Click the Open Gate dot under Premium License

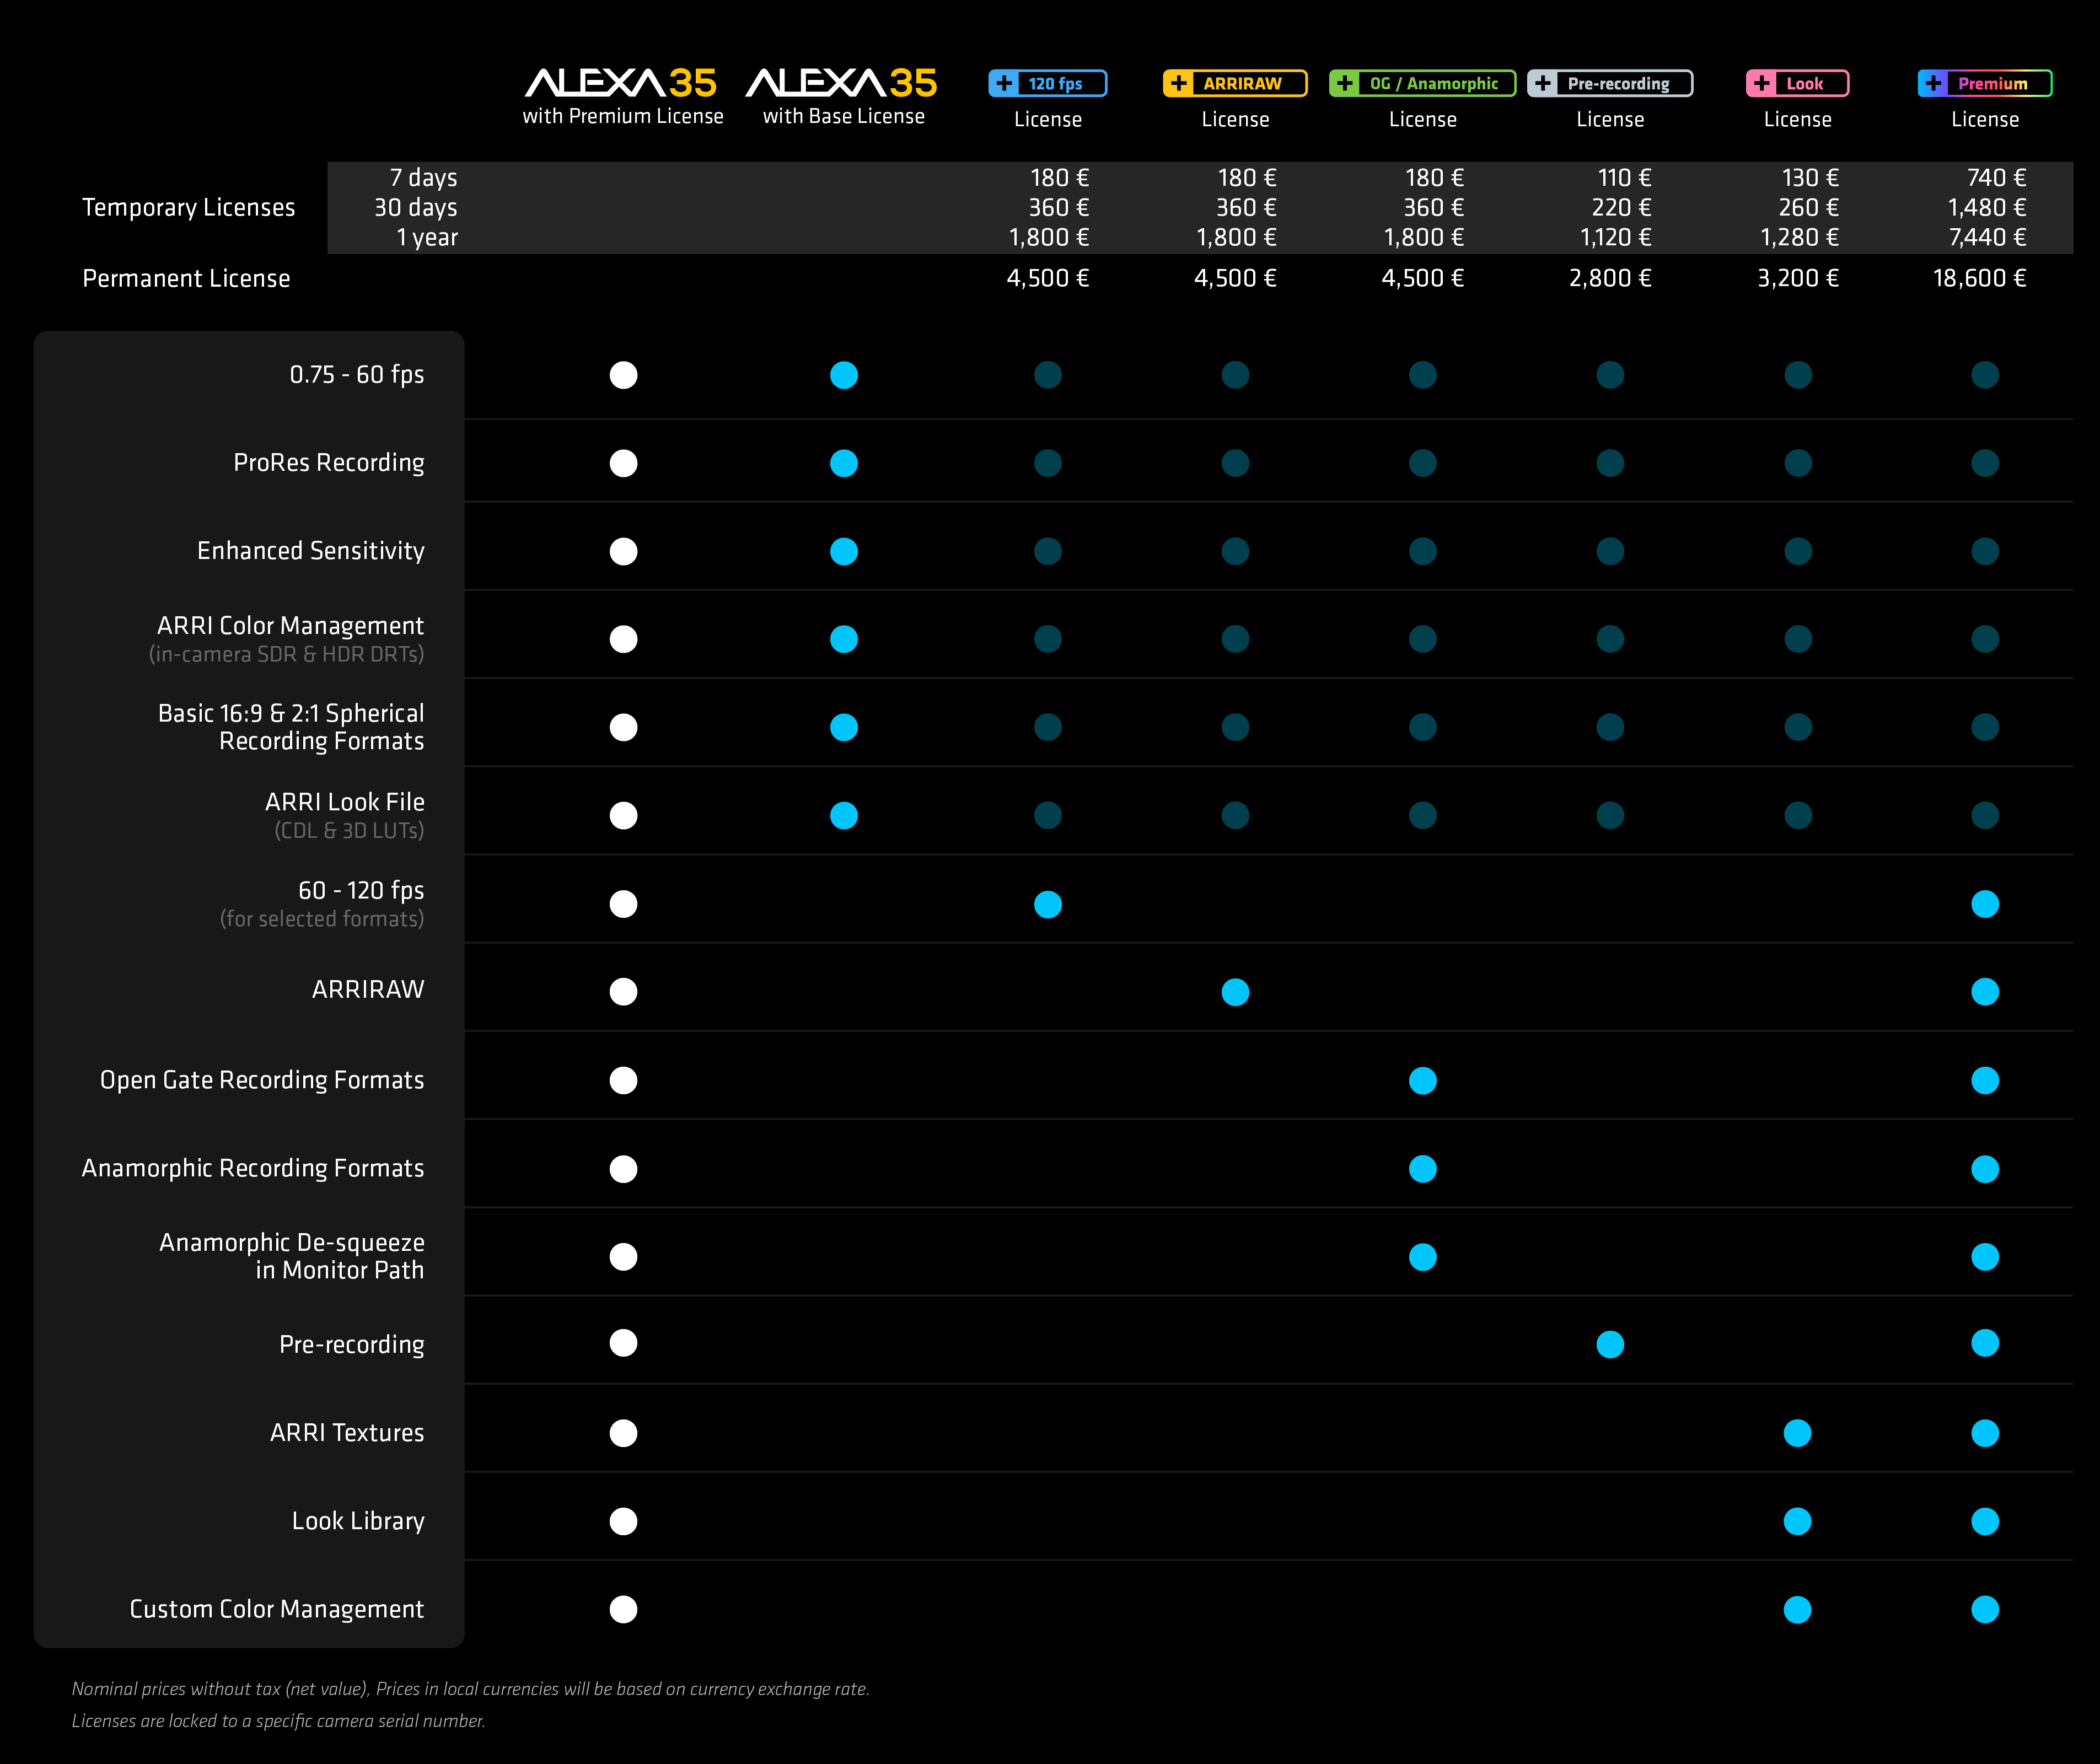coord(1984,1080)
